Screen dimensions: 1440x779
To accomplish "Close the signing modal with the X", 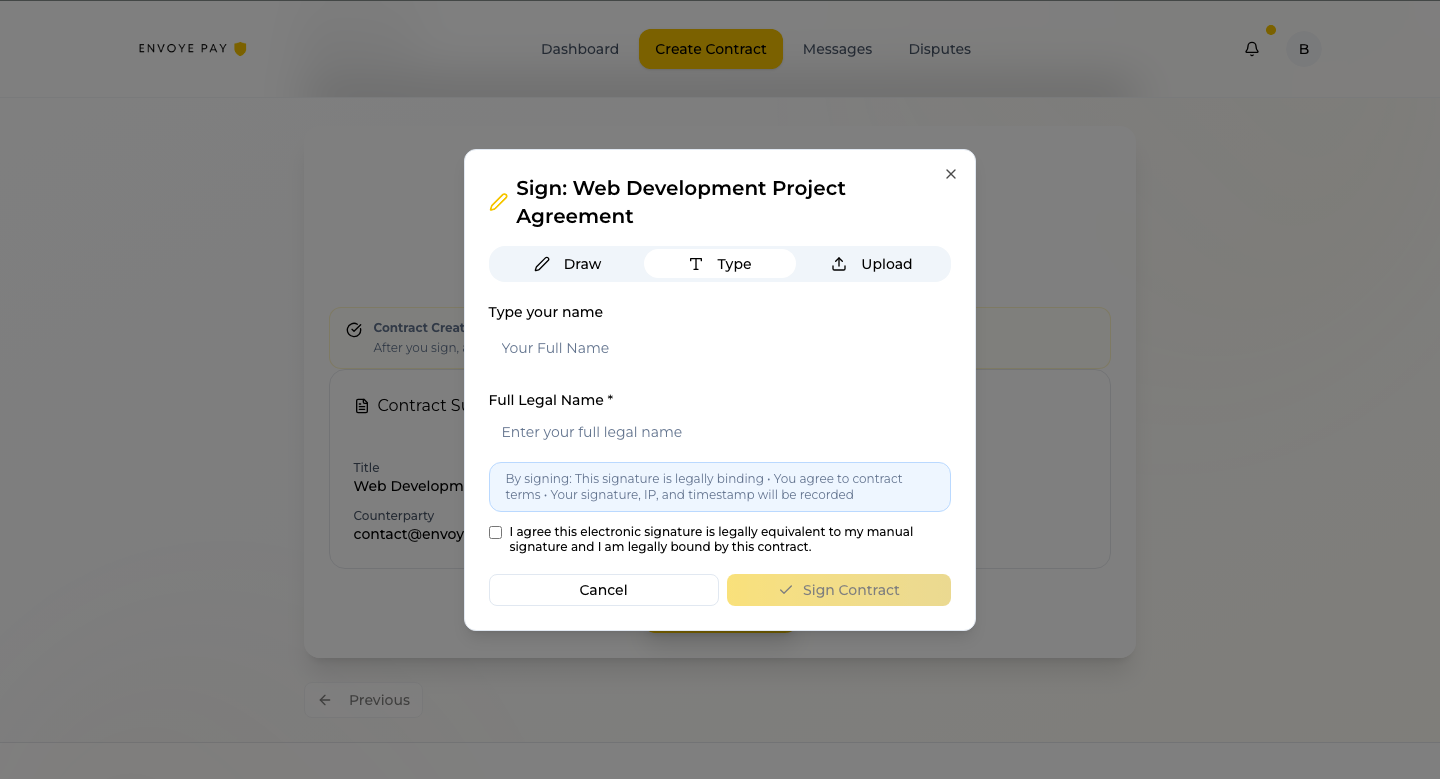I will (950, 173).
